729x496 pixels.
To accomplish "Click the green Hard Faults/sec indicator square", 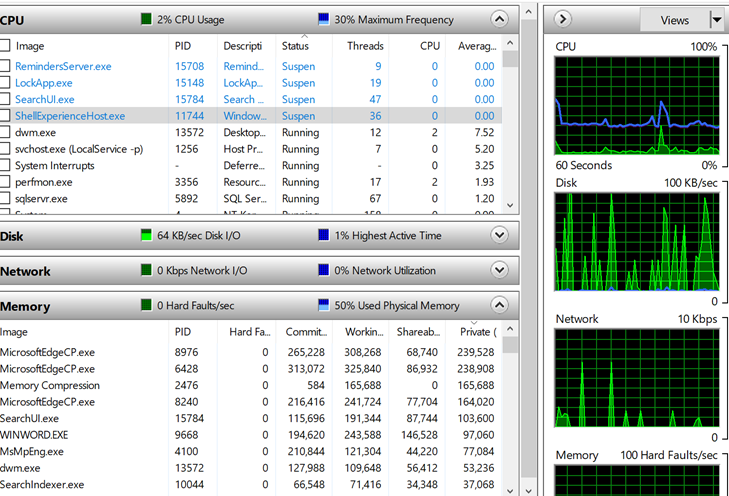I will point(146,305).
